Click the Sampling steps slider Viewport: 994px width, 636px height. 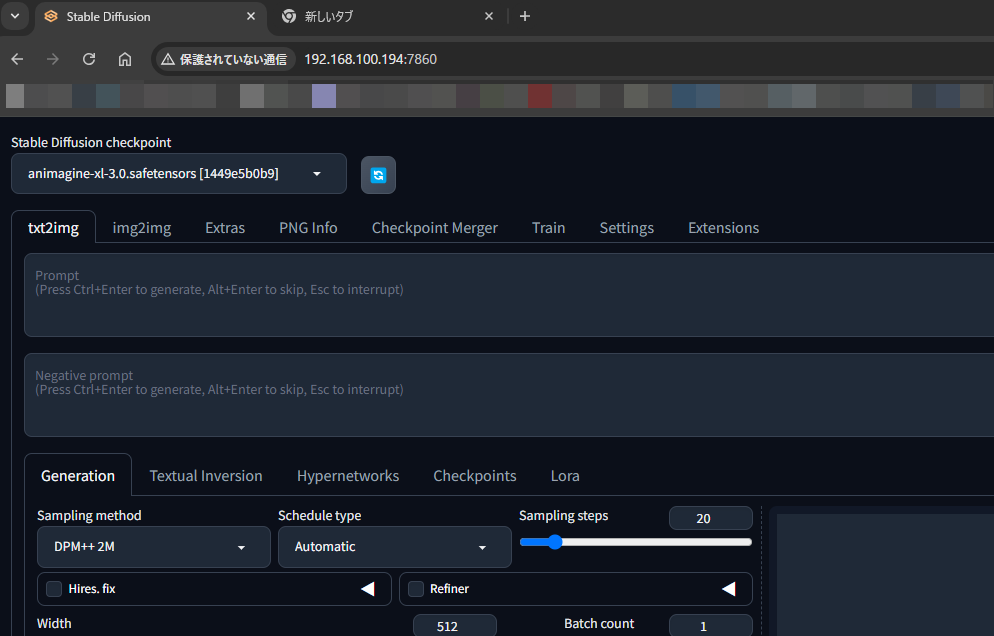(x=635, y=542)
